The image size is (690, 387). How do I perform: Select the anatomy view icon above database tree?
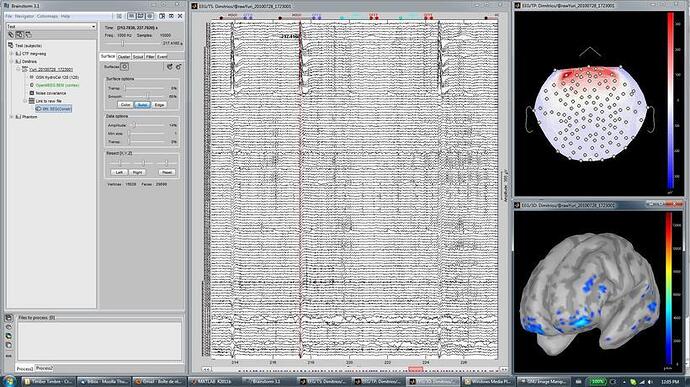[x=11, y=35]
